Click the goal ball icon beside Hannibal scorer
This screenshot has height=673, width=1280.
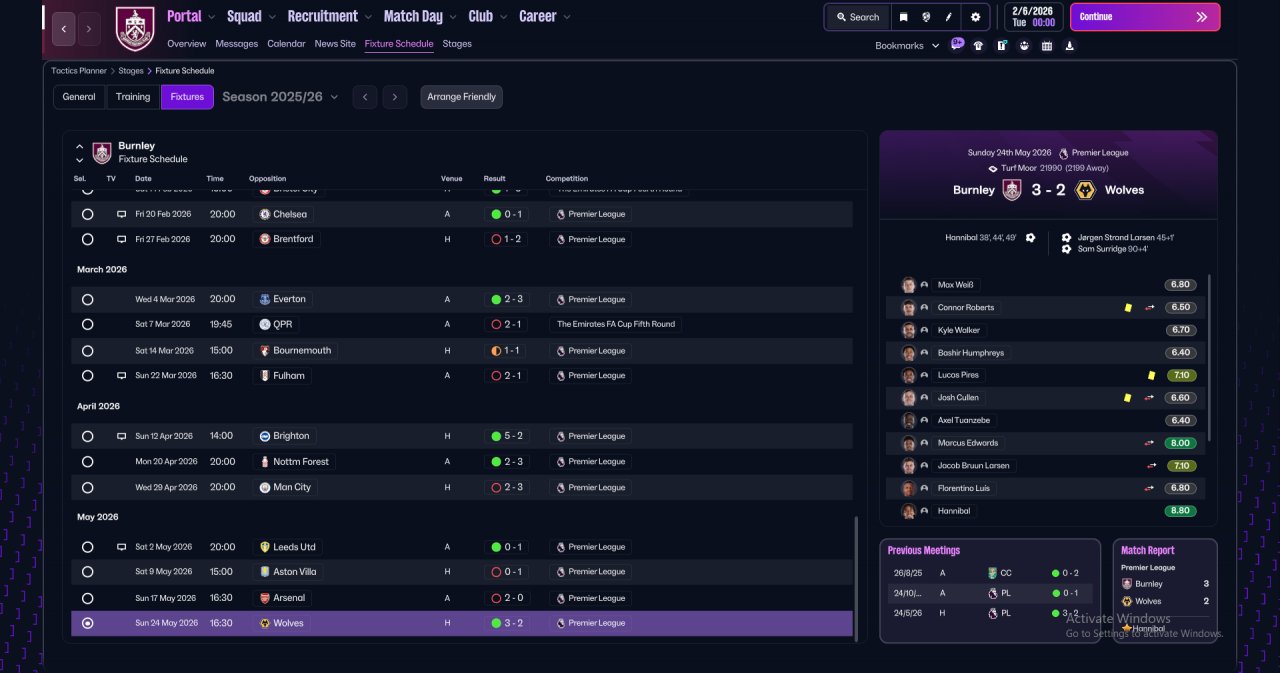(1030, 237)
